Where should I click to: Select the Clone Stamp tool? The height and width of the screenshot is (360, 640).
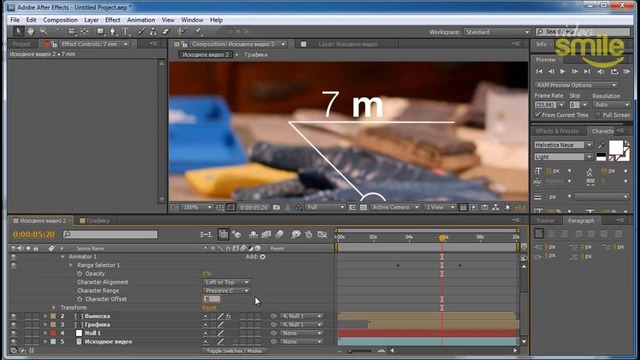(x=153, y=31)
